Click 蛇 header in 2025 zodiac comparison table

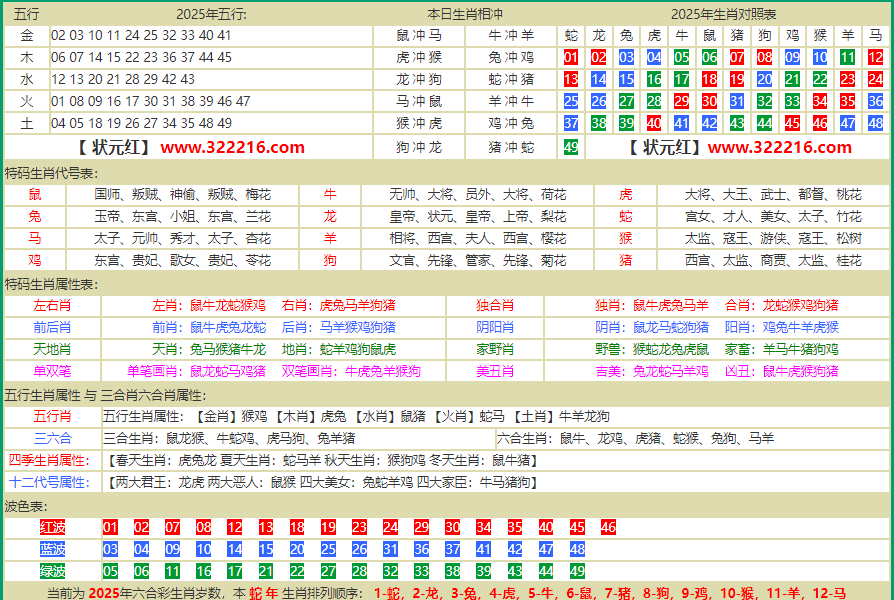[571, 36]
